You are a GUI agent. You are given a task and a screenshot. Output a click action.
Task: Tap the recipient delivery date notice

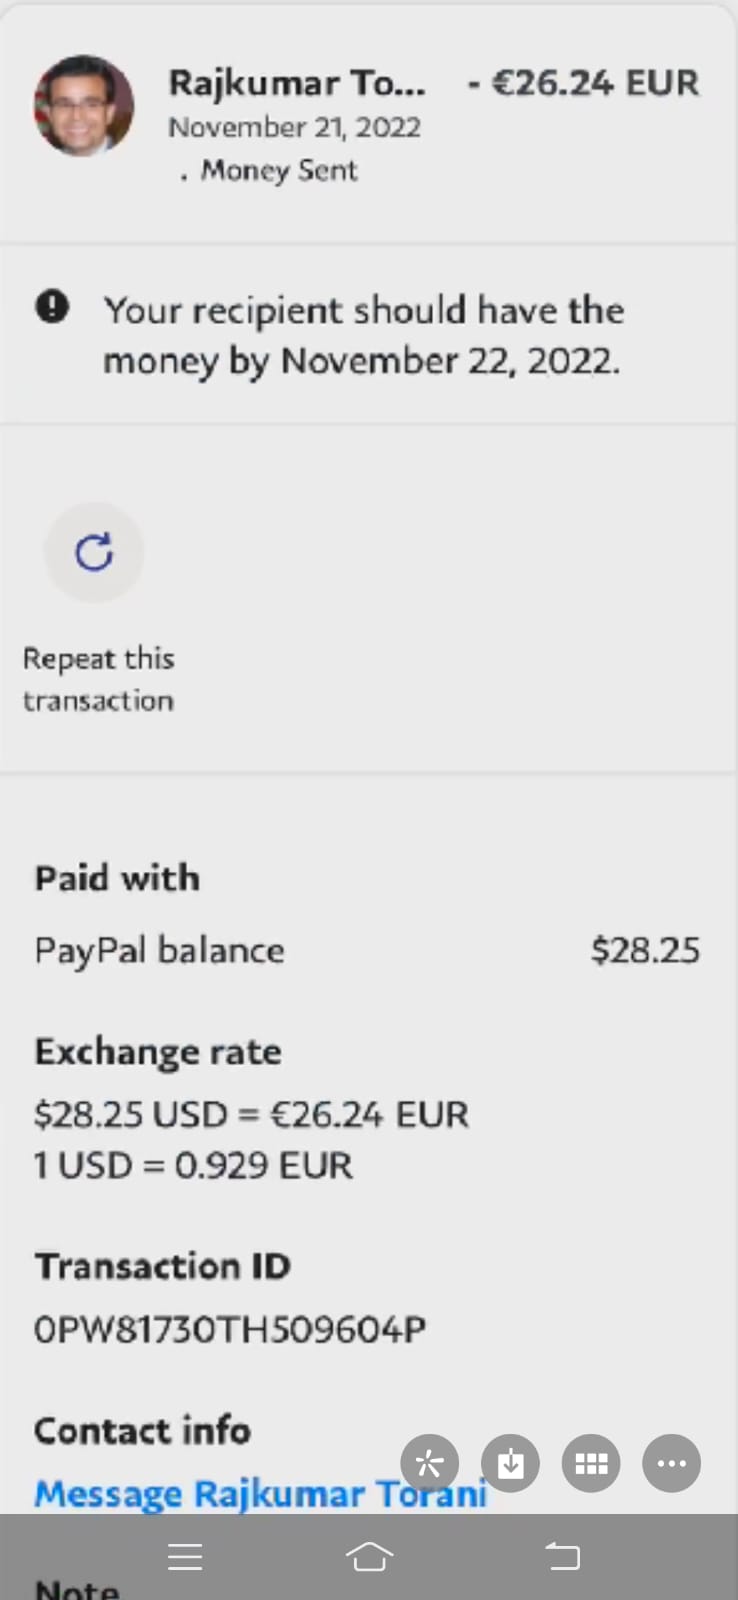pyautogui.click(x=363, y=335)
